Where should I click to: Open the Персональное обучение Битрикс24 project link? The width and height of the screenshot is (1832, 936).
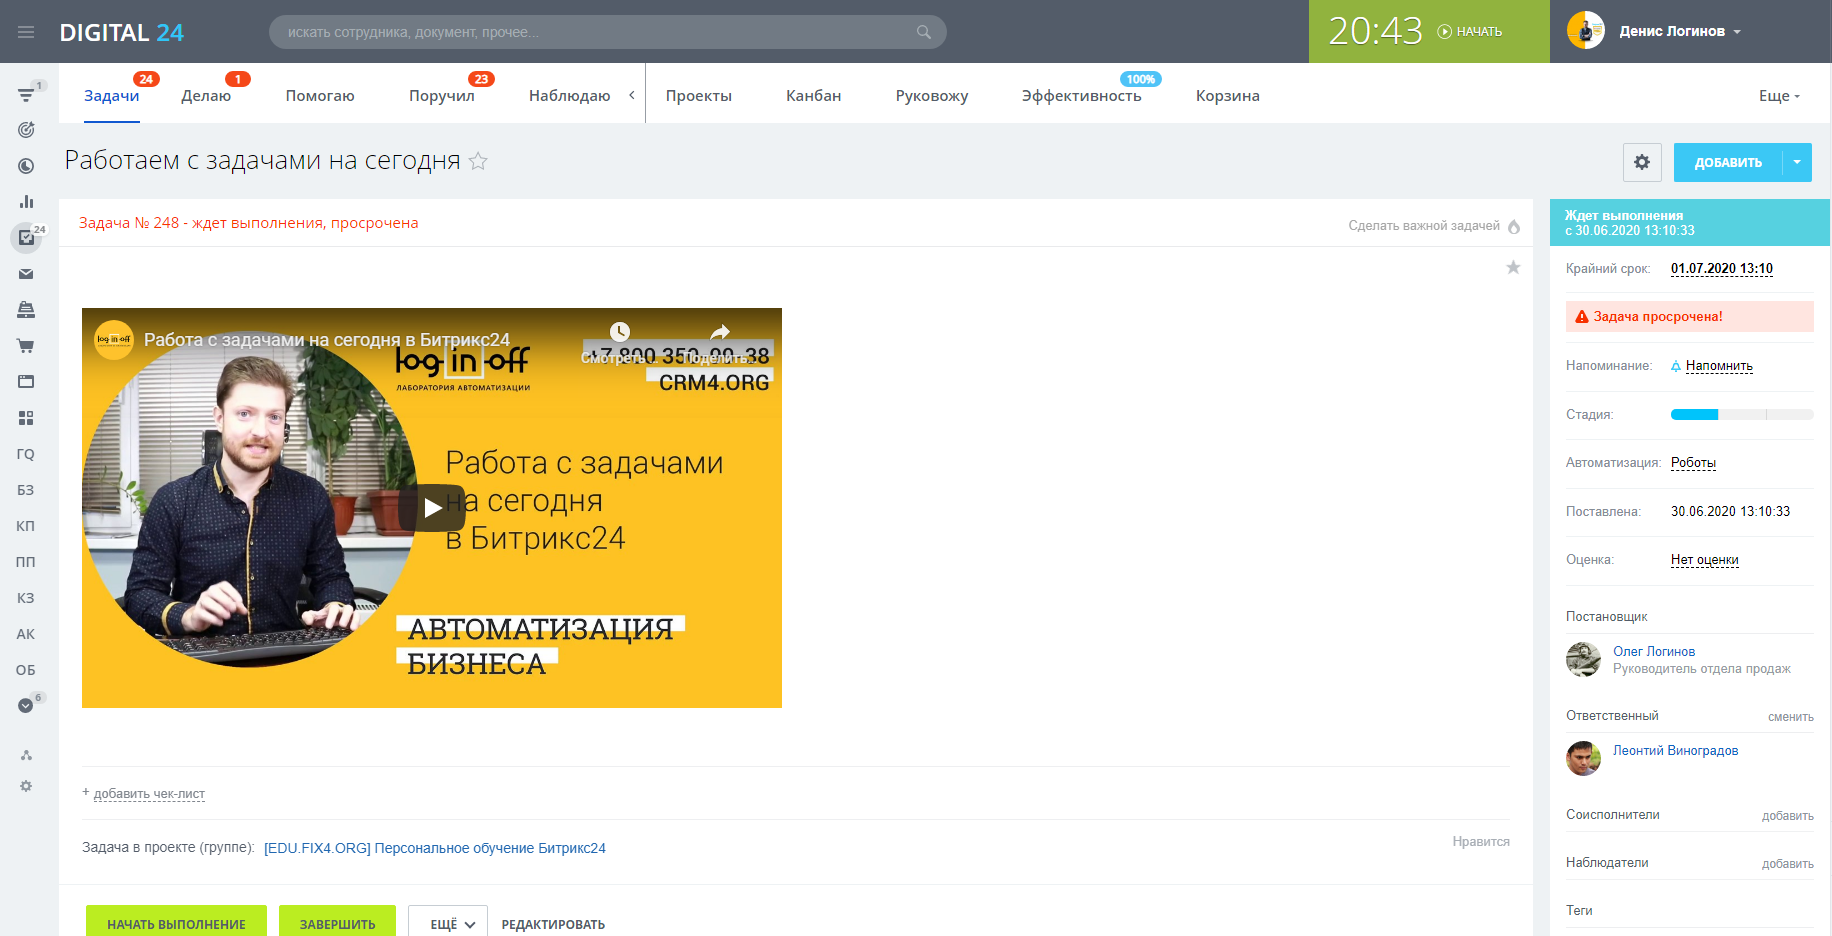tap(435, 848)
